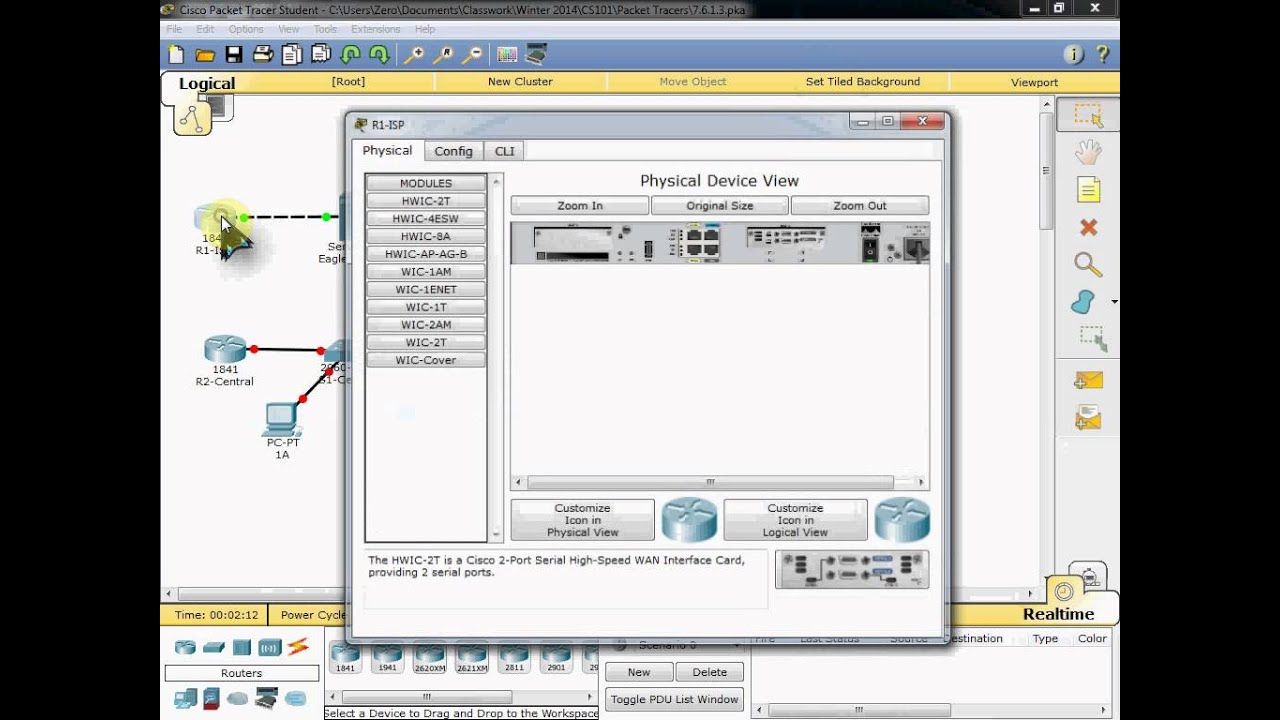Click the Zoom Out button in device view

coord(860,206)
